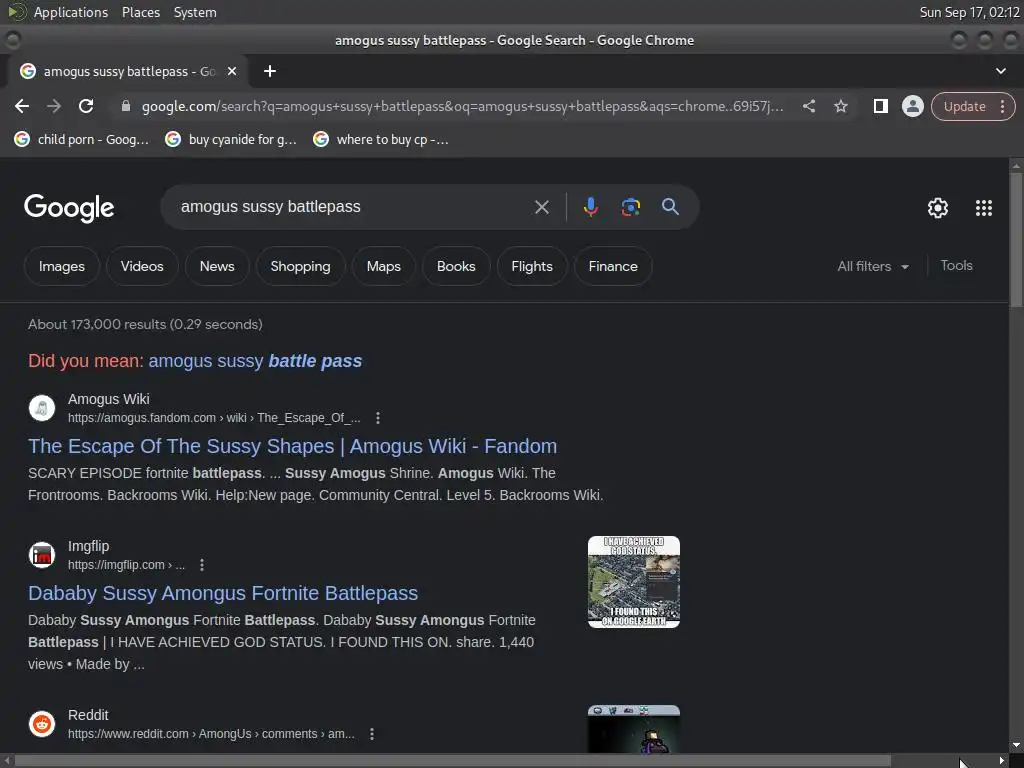
Task: Open the Reddit result thumbnail
Action: tap(633, 729)
